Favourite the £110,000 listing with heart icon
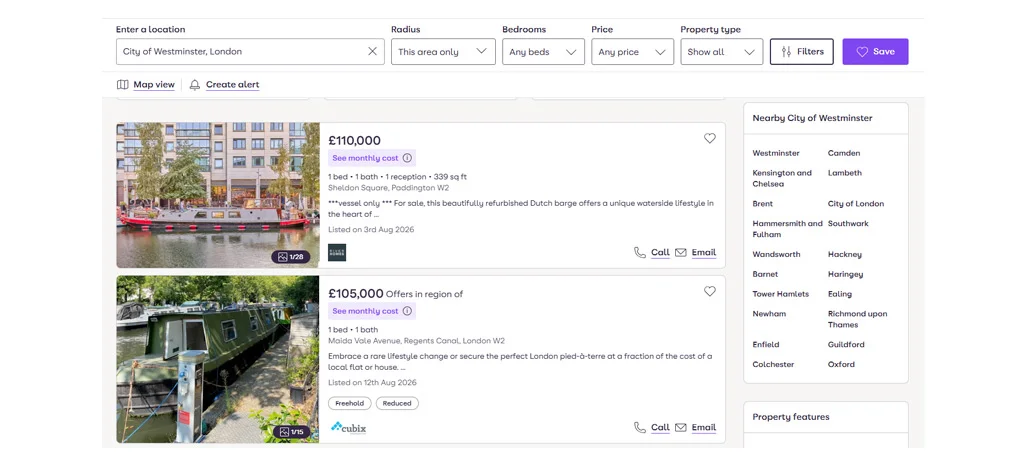 tap(709, 138)
